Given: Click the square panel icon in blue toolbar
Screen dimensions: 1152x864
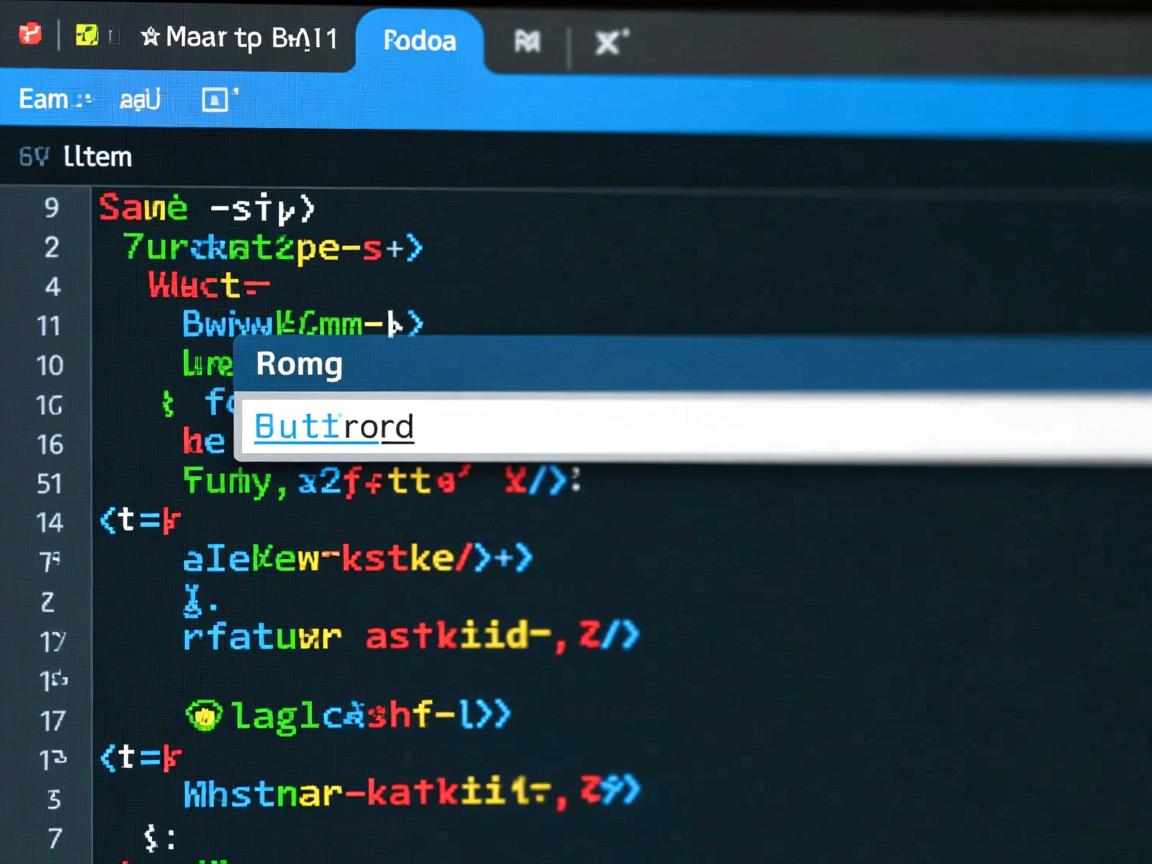Looking at the screenshot, I should [x=214, y=99].
